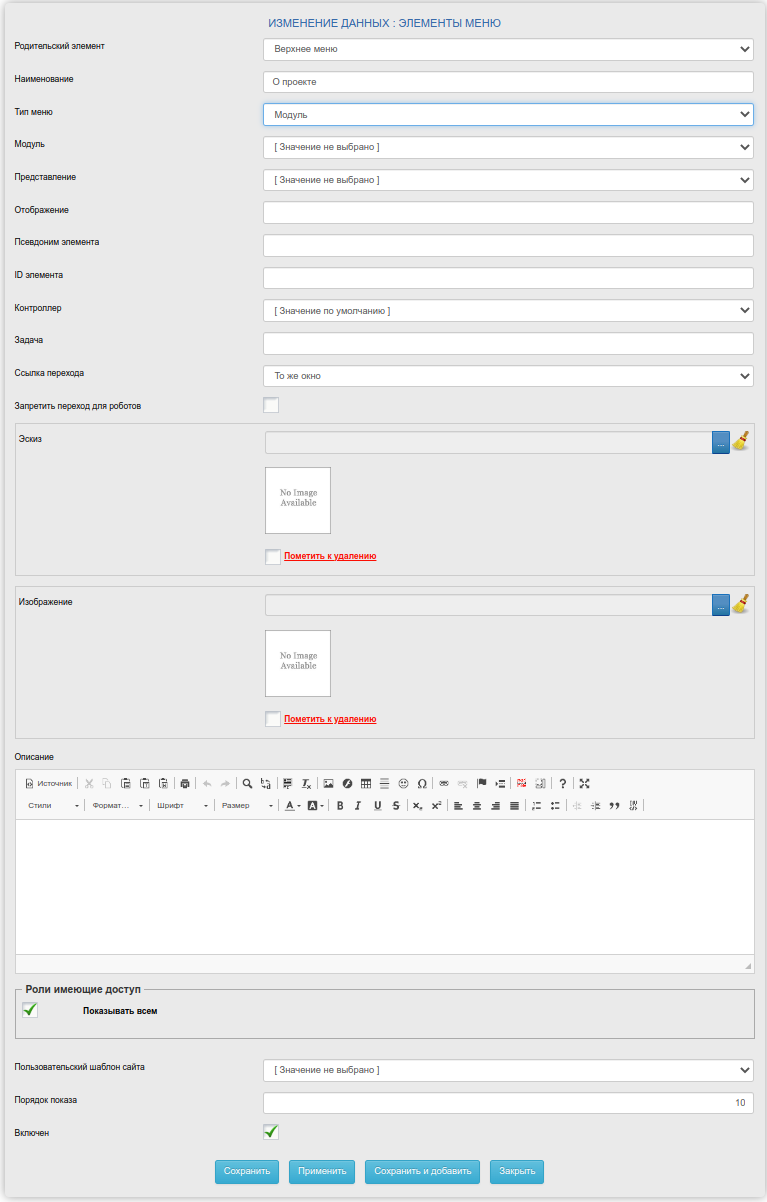This screenshot has height=1202, width=767.
Task: Click the 'Сохранить' button
Action: pyautogui.click(x=247, y=1171)
